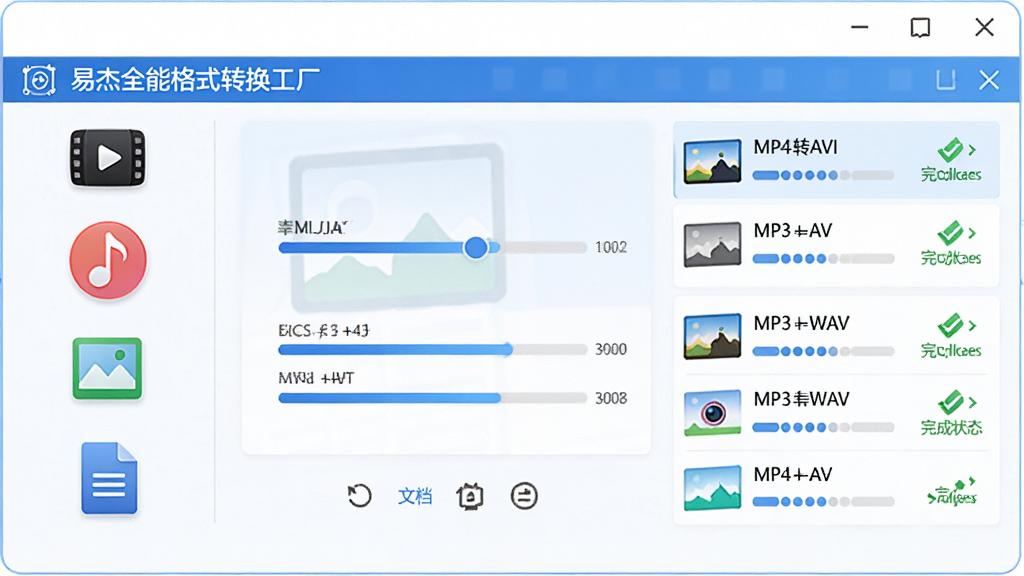This screenshot has width=1024, height=576.
Task: Click the progress bar under MP3+AV
Action: pyautogui.click(x=823, y=259)
